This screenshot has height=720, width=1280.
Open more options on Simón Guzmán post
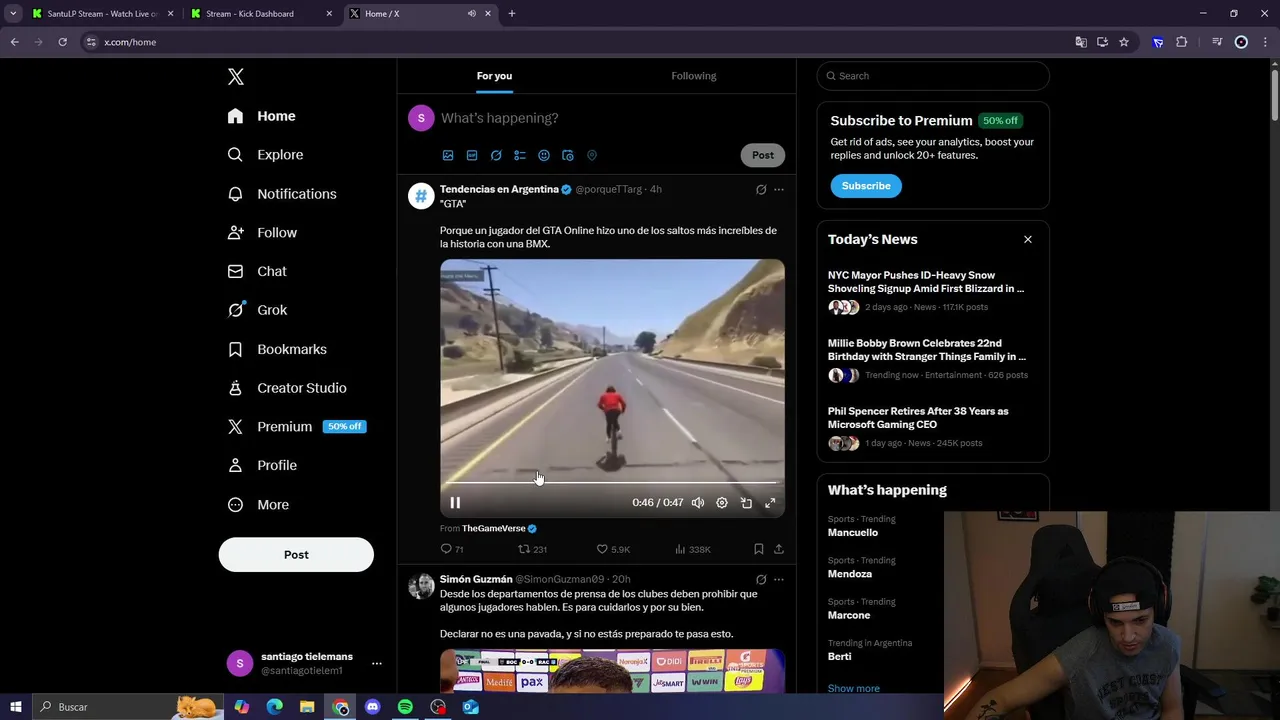pyautogui.click(x=779, y=579)
